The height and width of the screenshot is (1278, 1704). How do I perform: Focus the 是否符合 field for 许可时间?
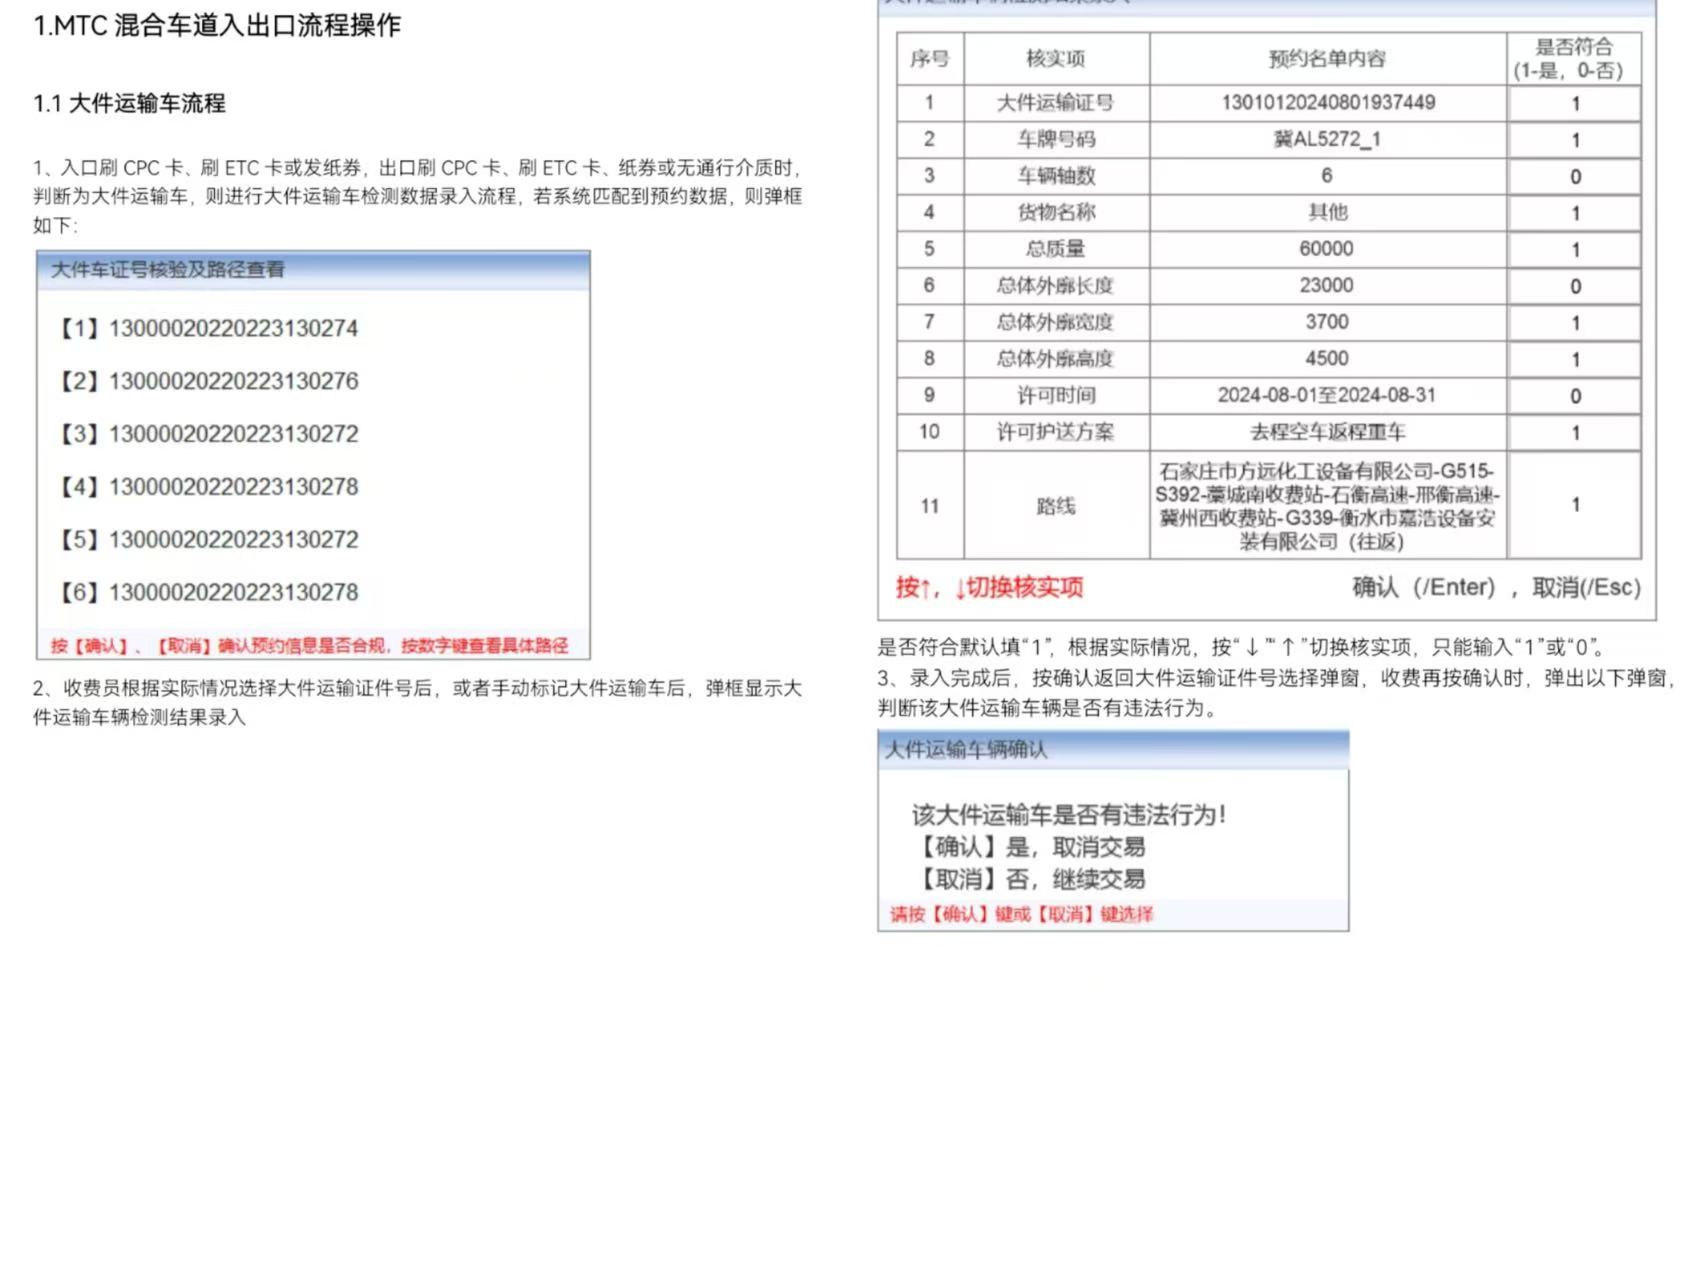pyautogui.click(x=1575, y=396)
